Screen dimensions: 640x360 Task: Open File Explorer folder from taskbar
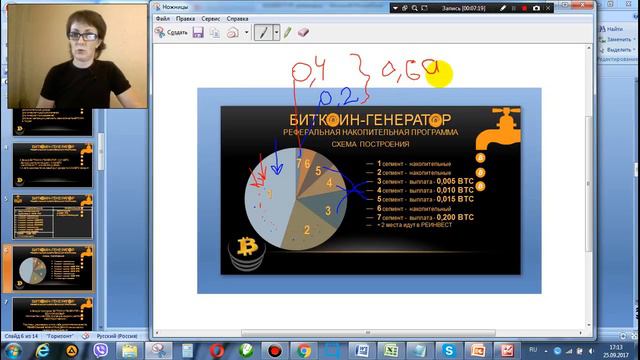click(x=129, y=351)
